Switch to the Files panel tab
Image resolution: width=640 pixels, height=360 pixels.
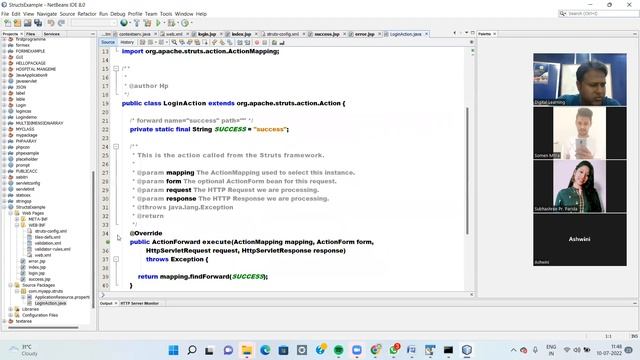point(31,34)
